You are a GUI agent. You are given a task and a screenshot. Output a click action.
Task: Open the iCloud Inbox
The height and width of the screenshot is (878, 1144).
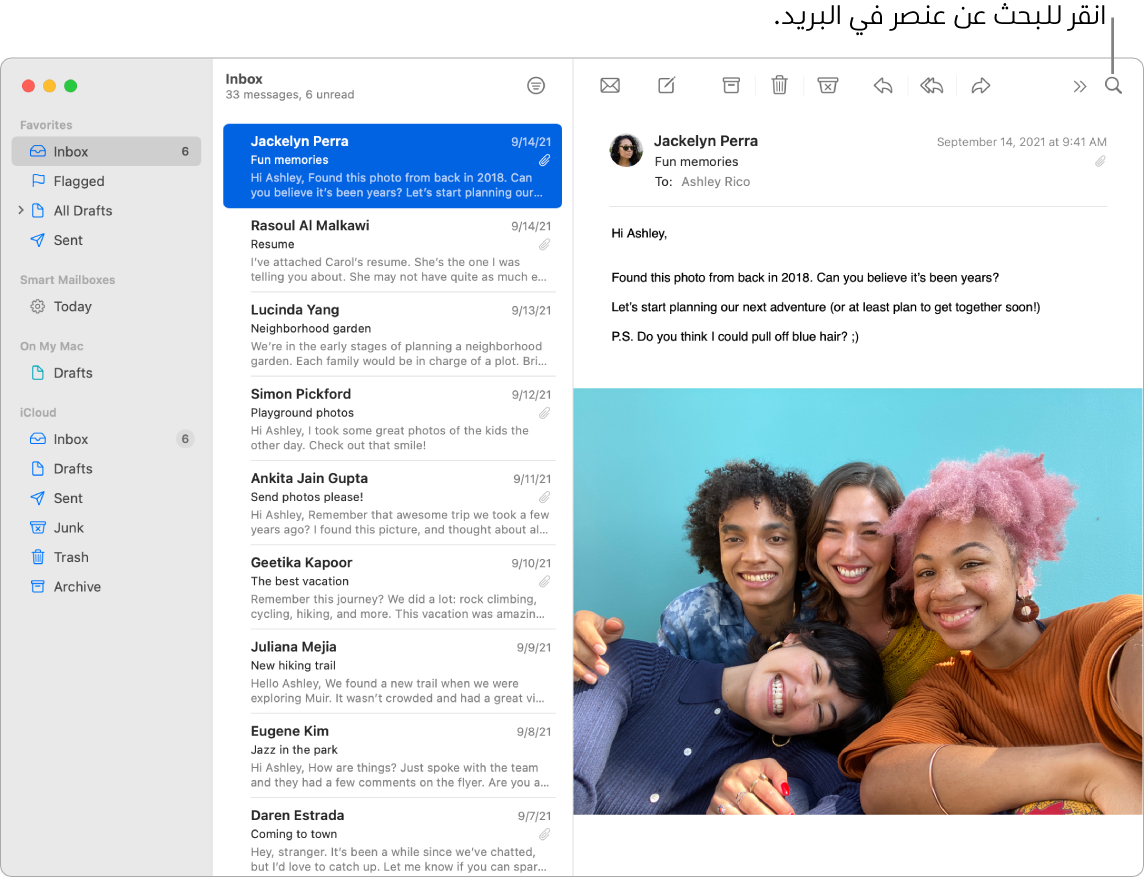coord(107,439)
